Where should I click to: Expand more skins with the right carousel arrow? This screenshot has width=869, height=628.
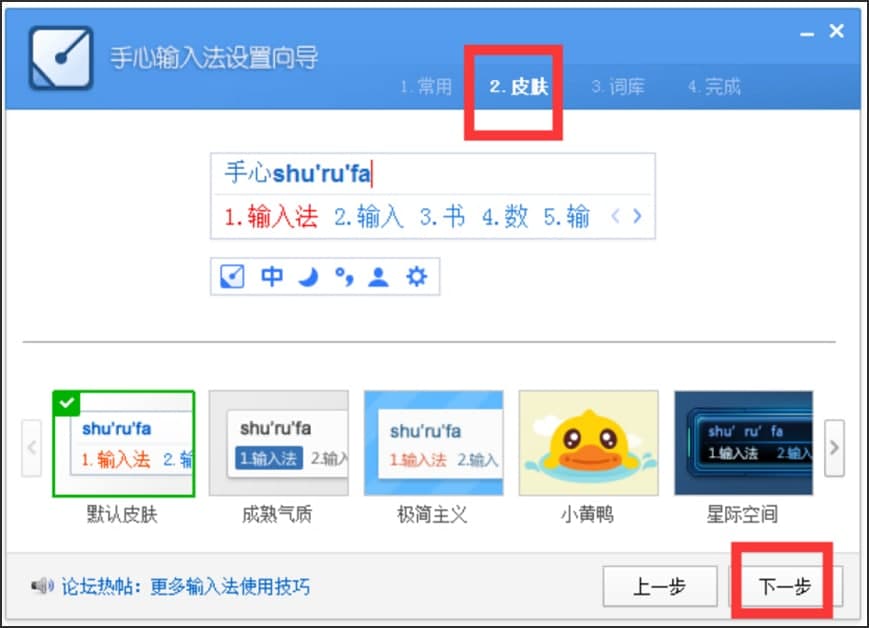tap(833, 449)
